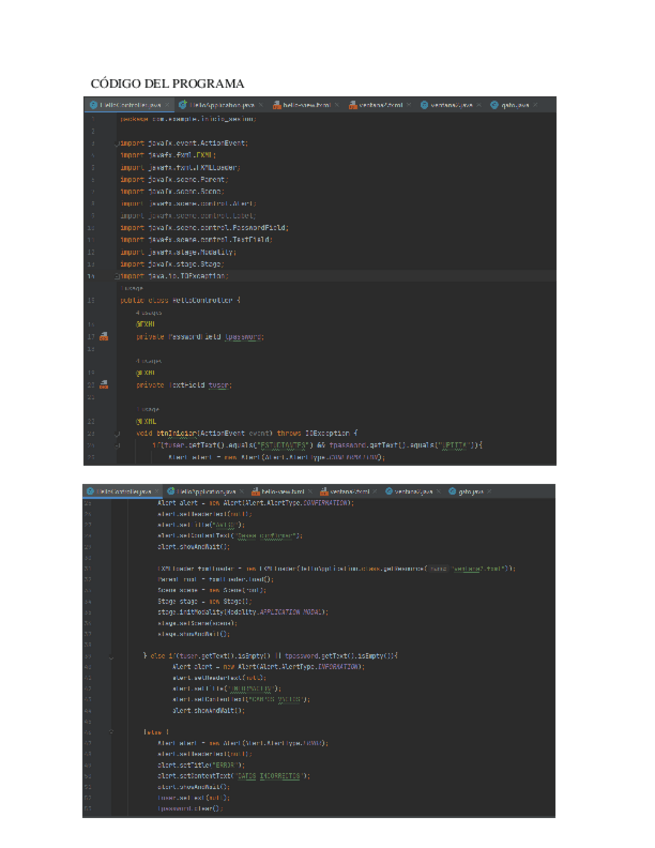Click HelloController.java tab icon above the import statements
655x848 pixels.
(x=93, y=105)
